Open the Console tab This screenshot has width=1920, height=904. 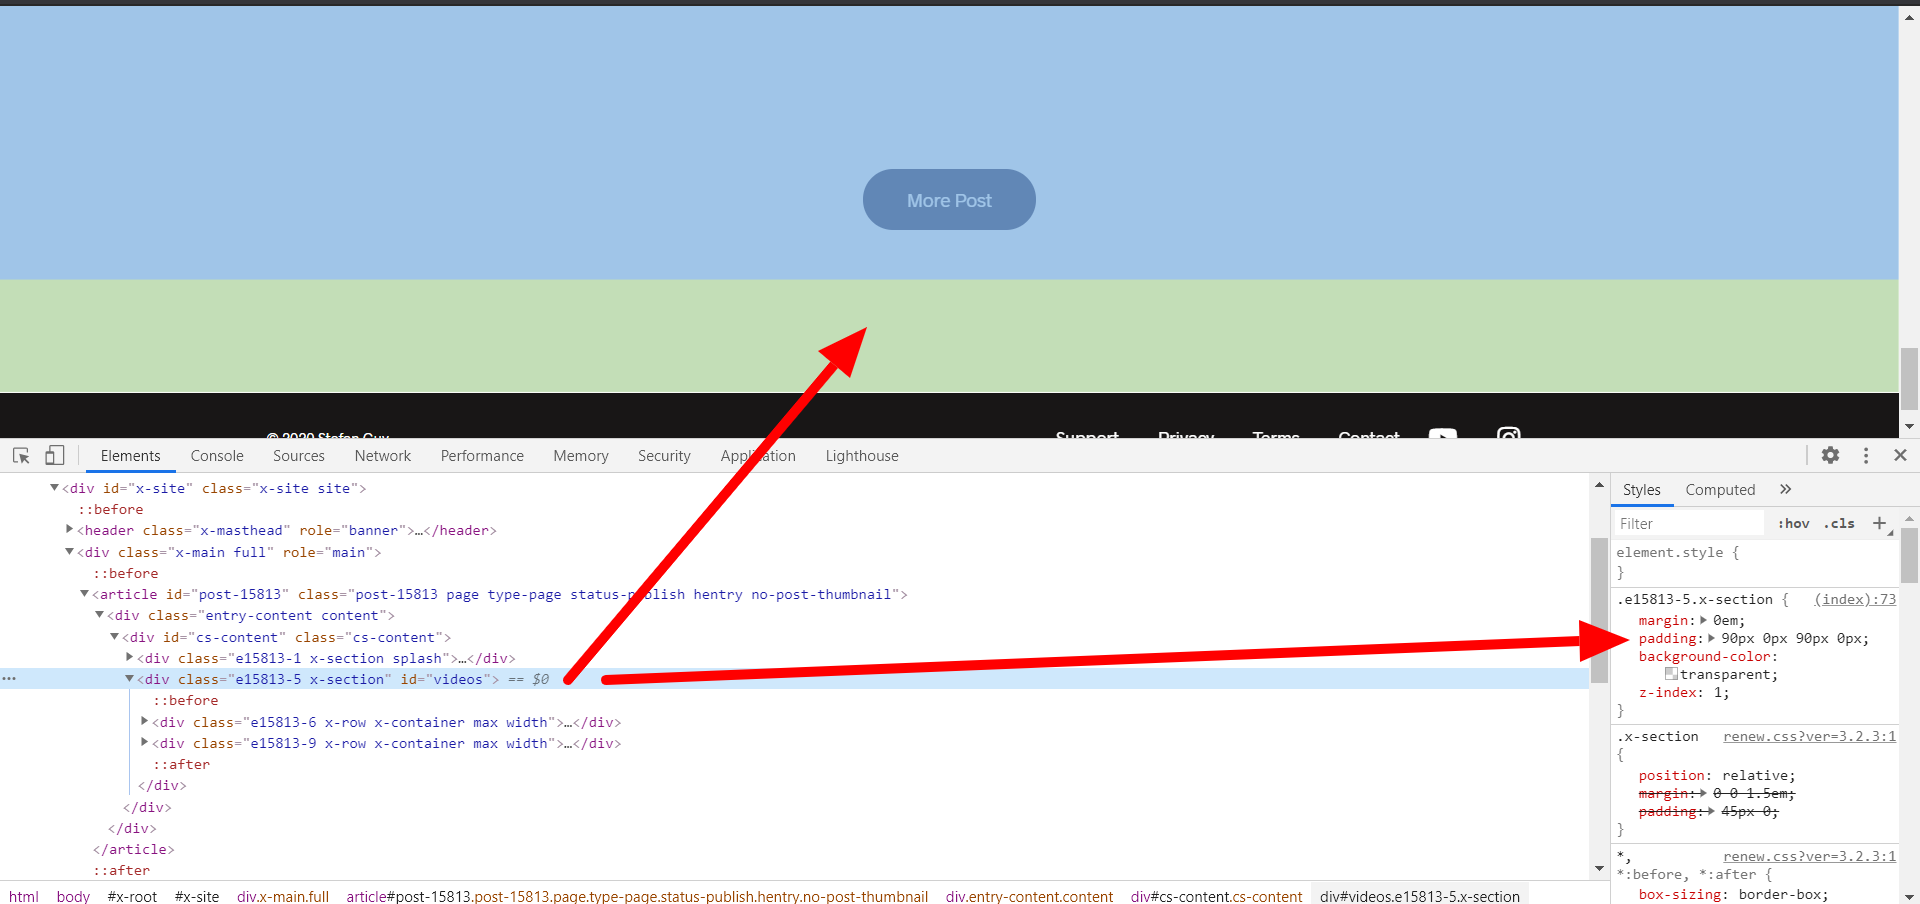click(x=217, y=456)
